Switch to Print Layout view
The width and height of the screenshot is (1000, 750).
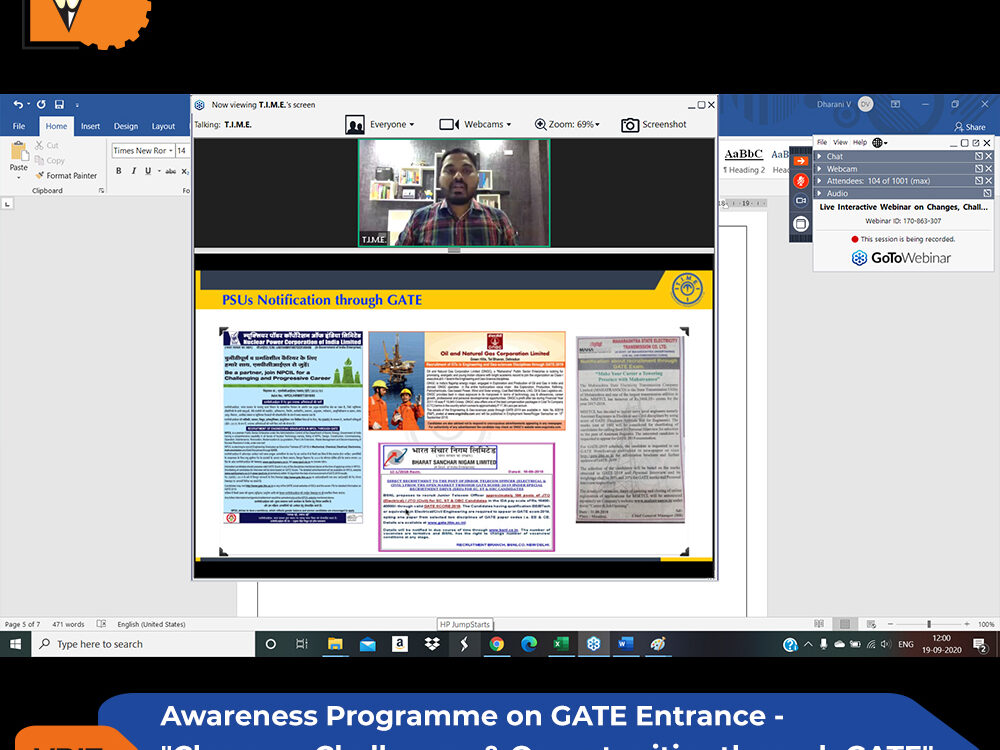click(x=845, y=624)
